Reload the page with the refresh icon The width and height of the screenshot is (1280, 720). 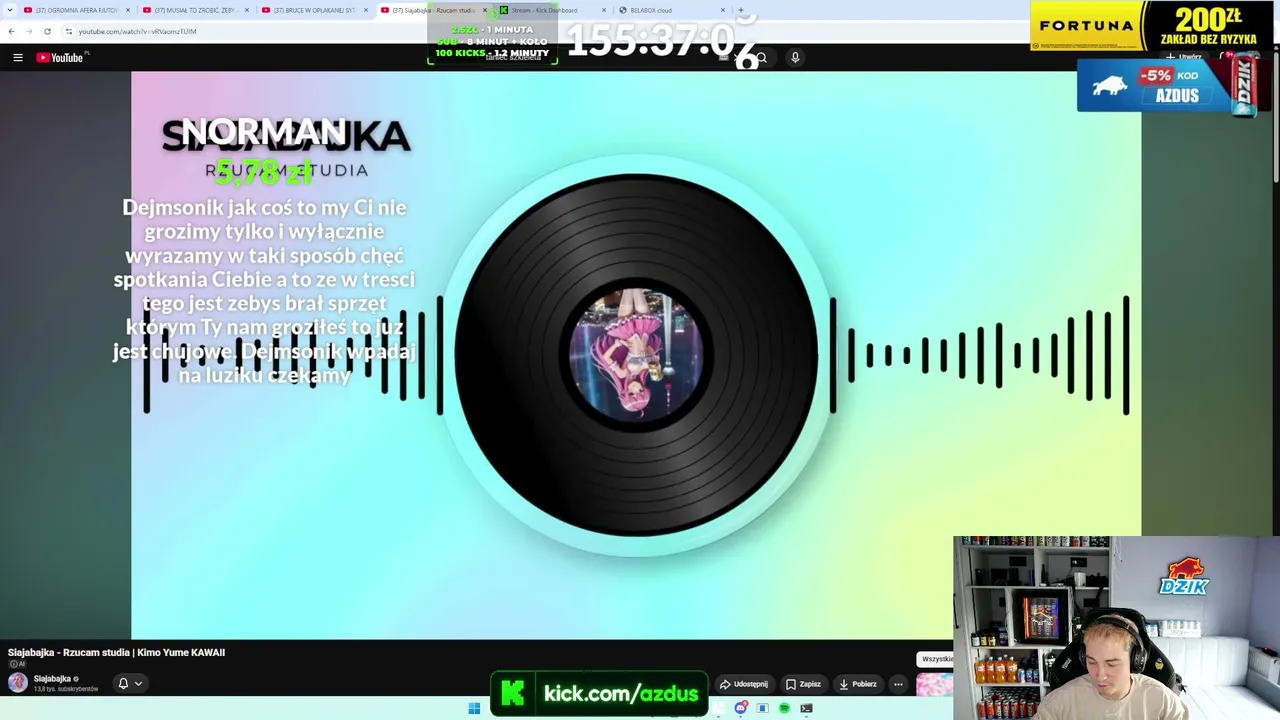[47, 31]
